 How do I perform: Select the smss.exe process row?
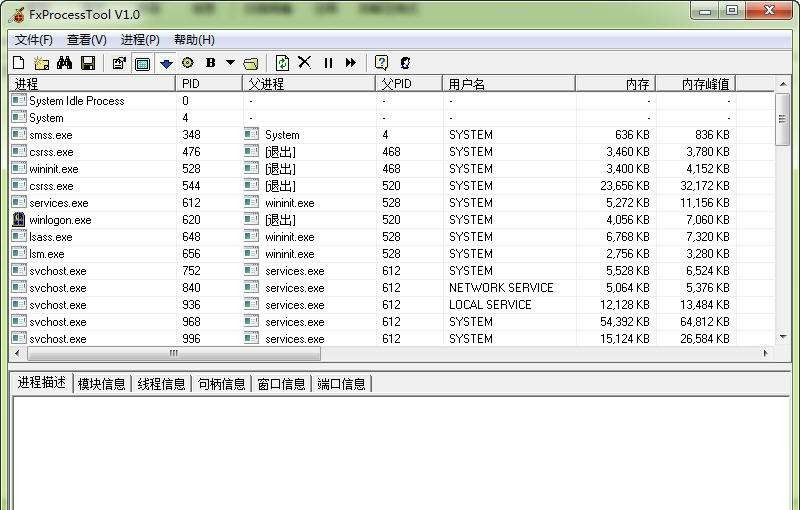click(x=392, y=135)
